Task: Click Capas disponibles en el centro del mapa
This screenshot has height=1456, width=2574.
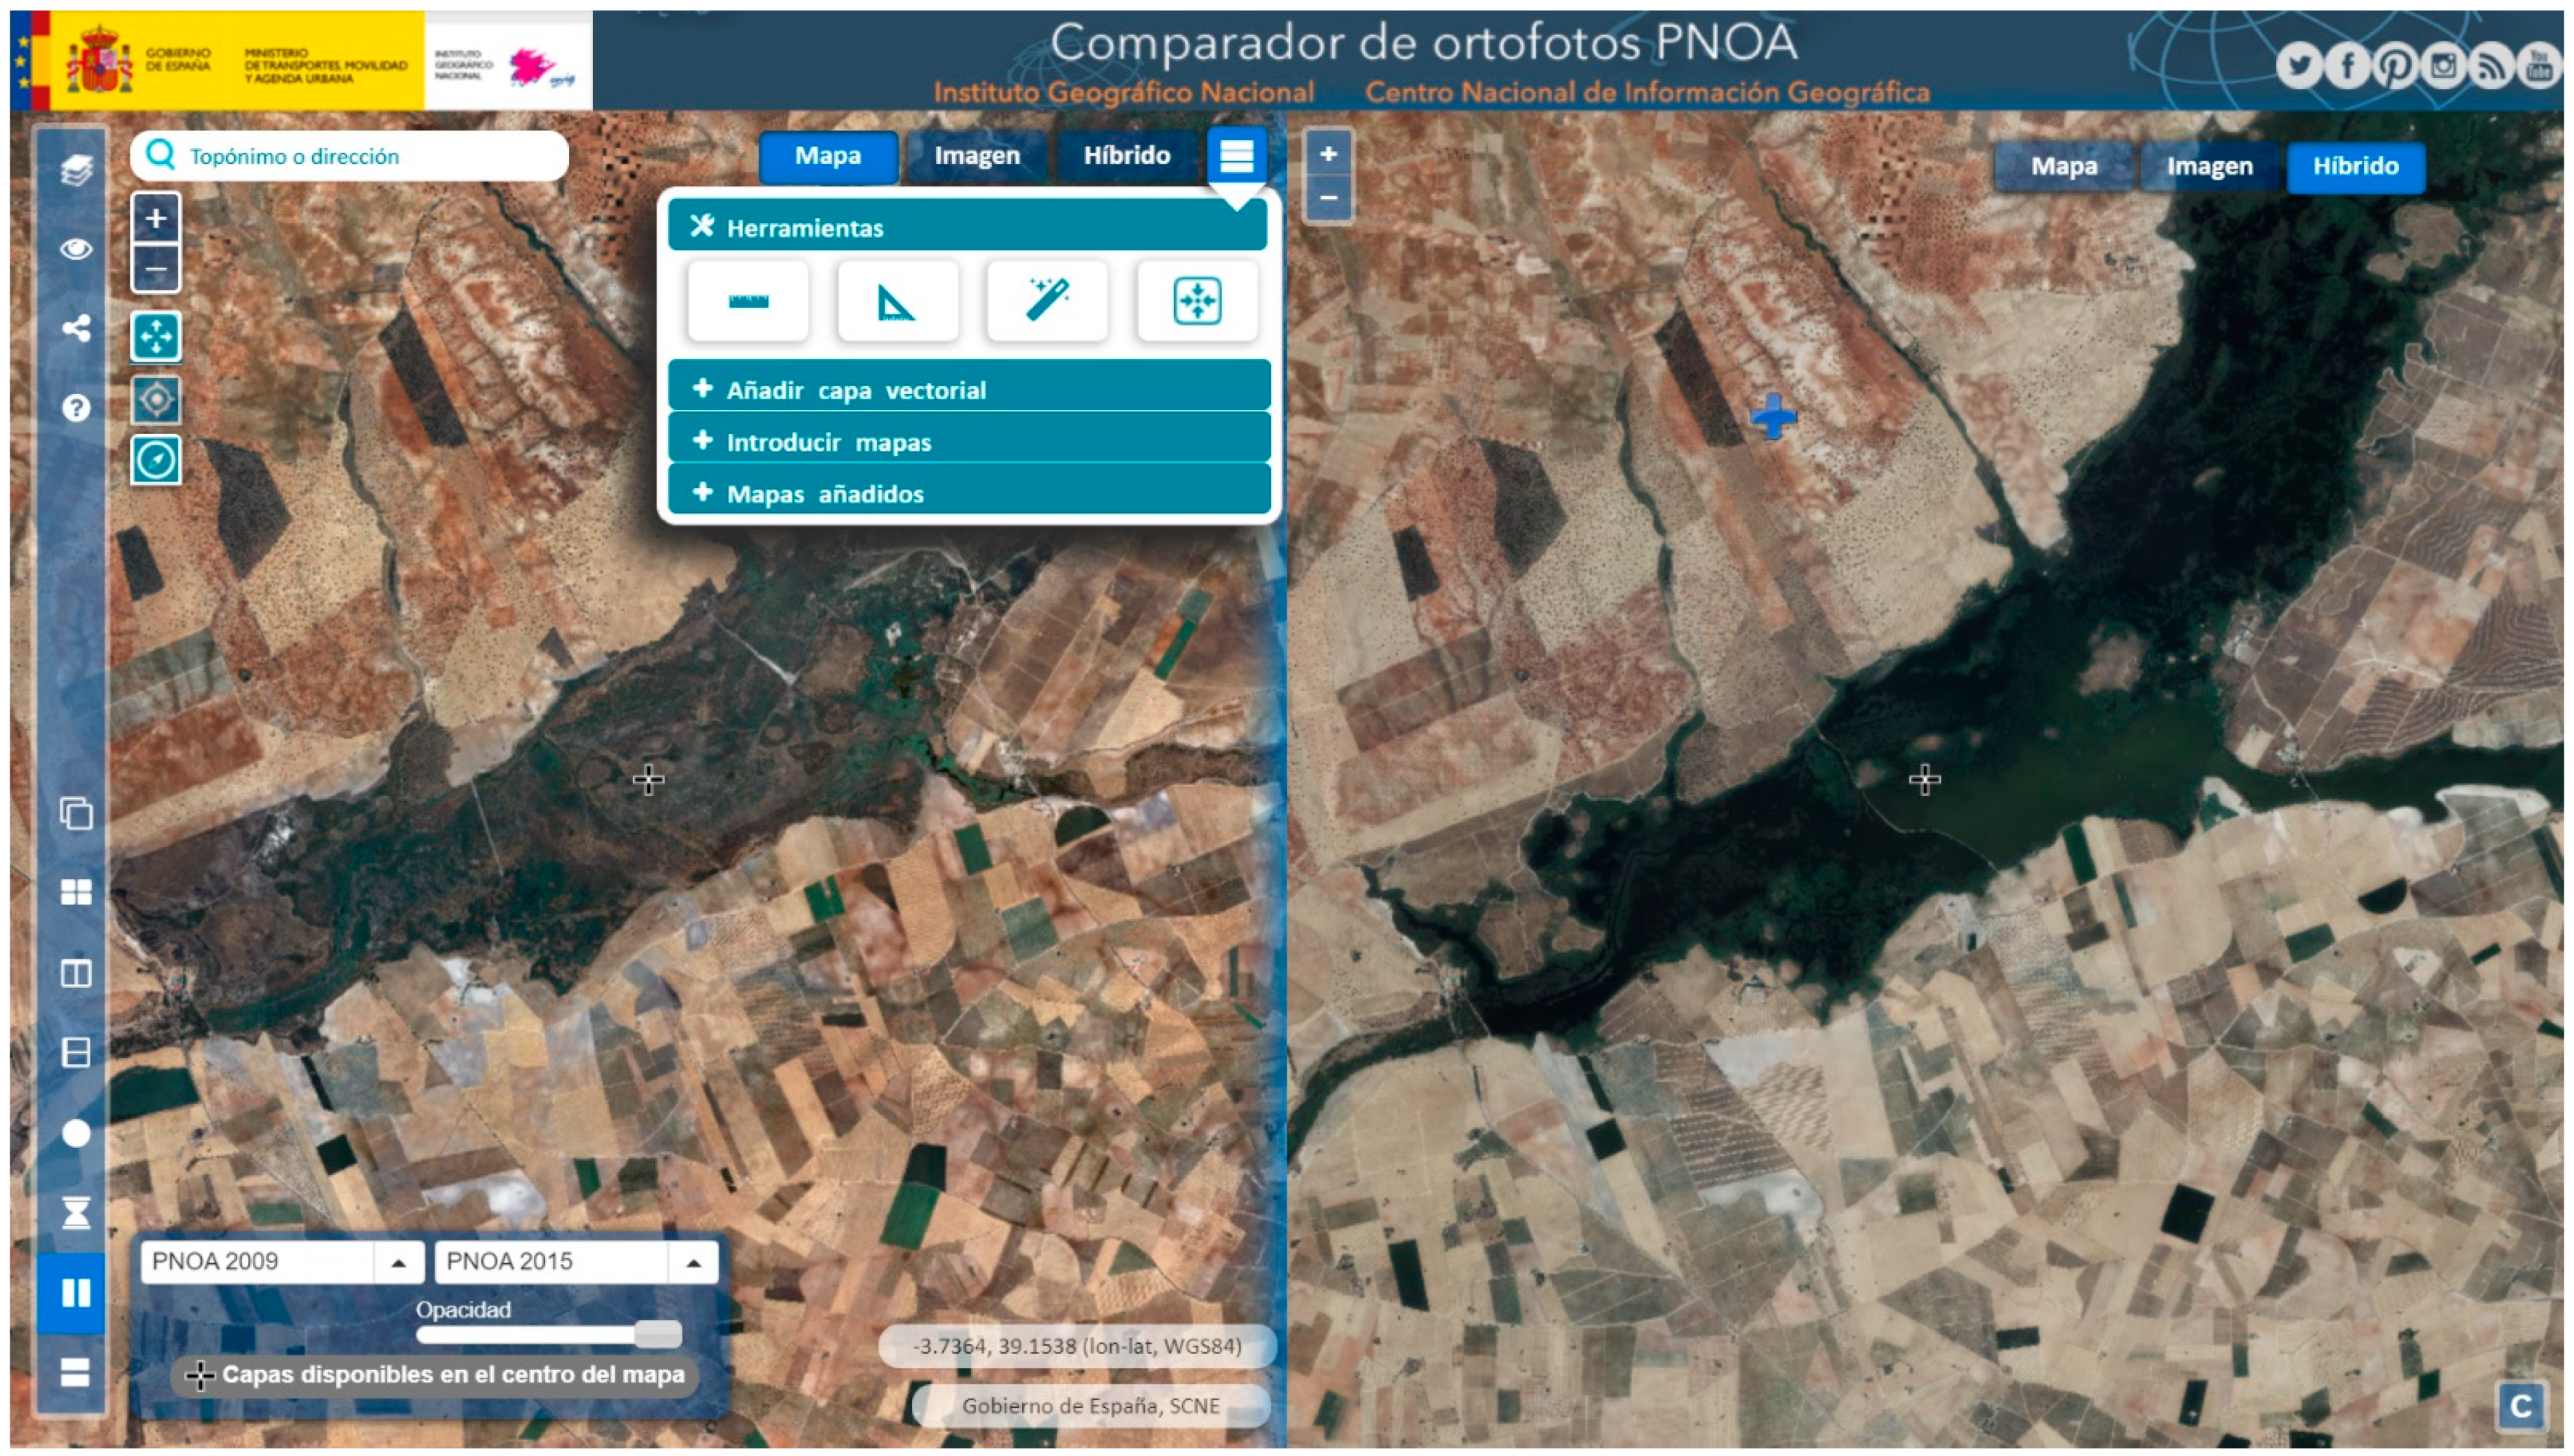Action: [x=437, y=1374]
